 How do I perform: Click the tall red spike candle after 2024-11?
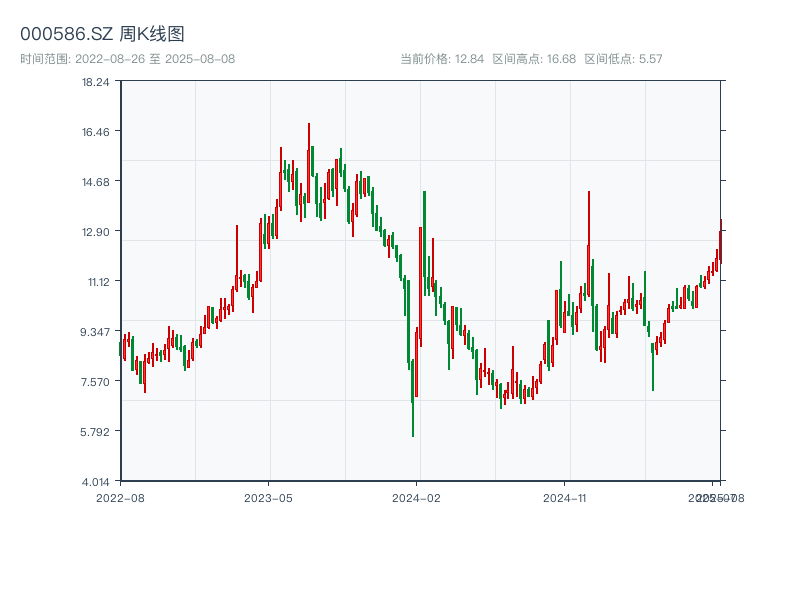589,244
